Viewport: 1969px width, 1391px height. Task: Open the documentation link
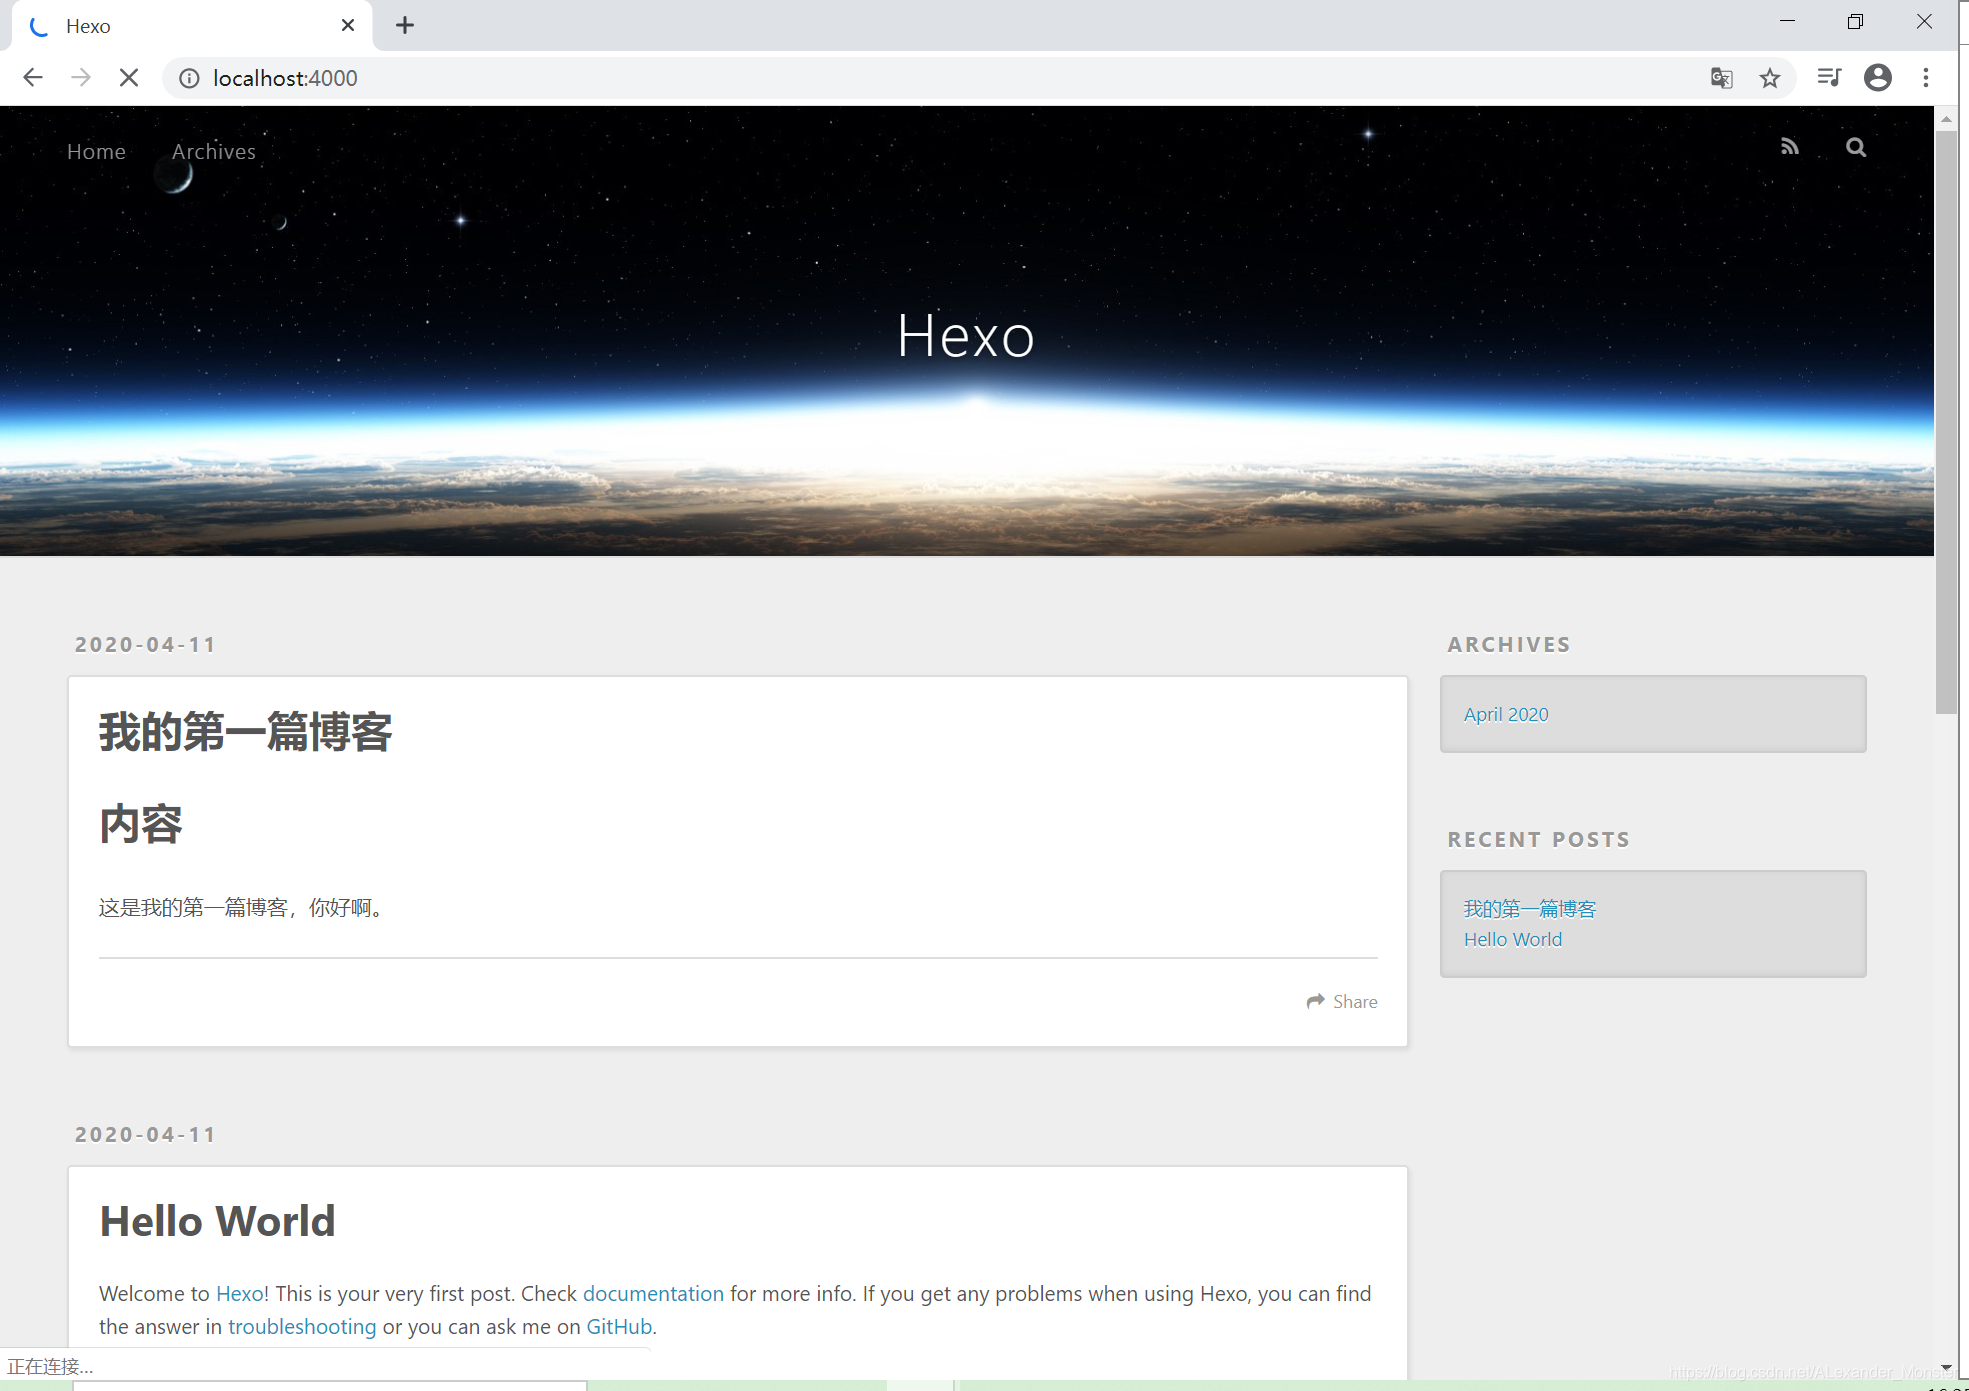[653, 1293]
